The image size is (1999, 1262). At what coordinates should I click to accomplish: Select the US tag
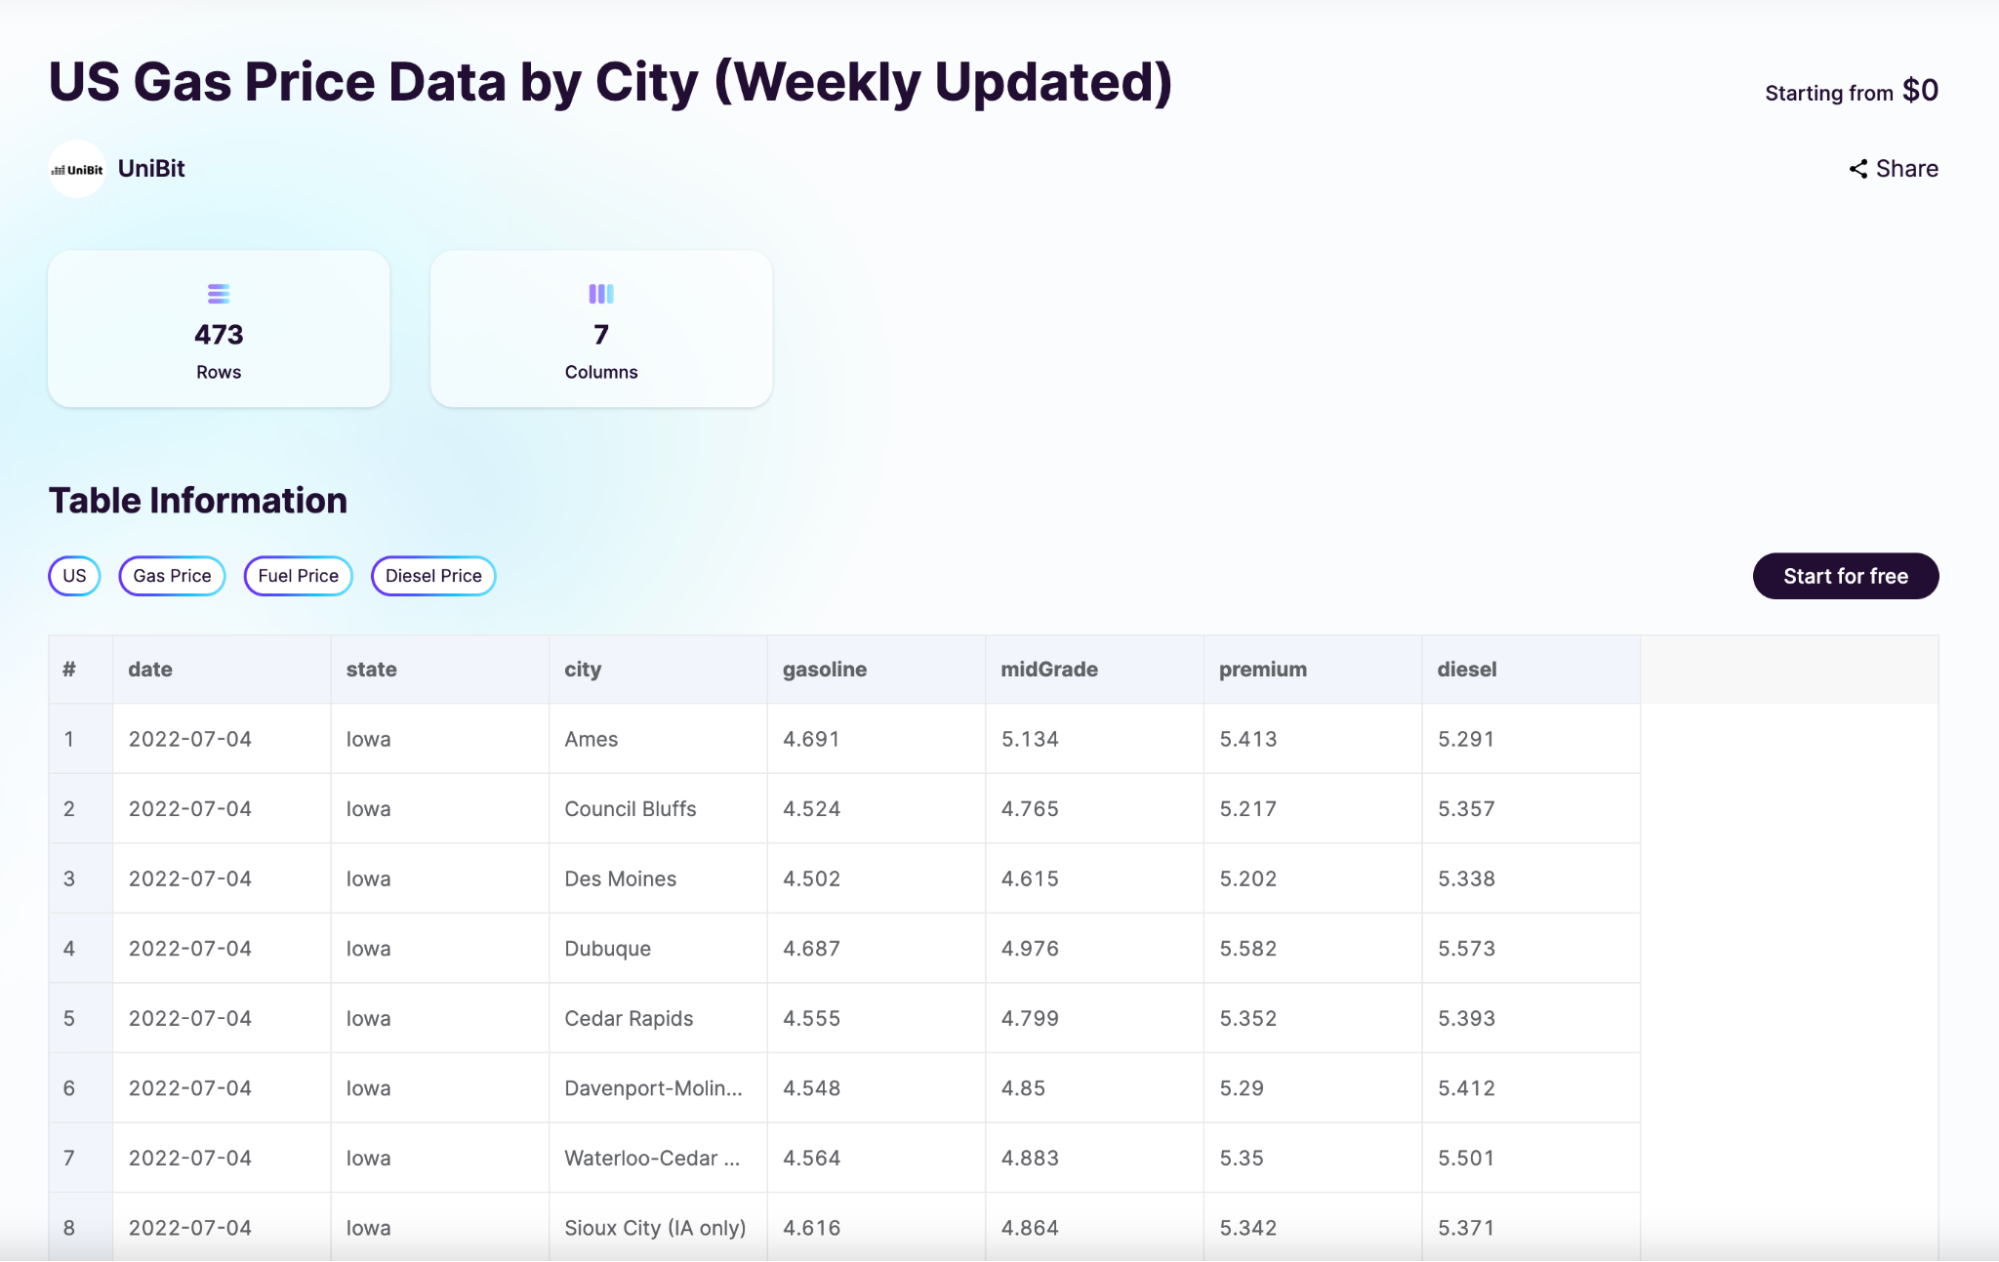[74, 576]
